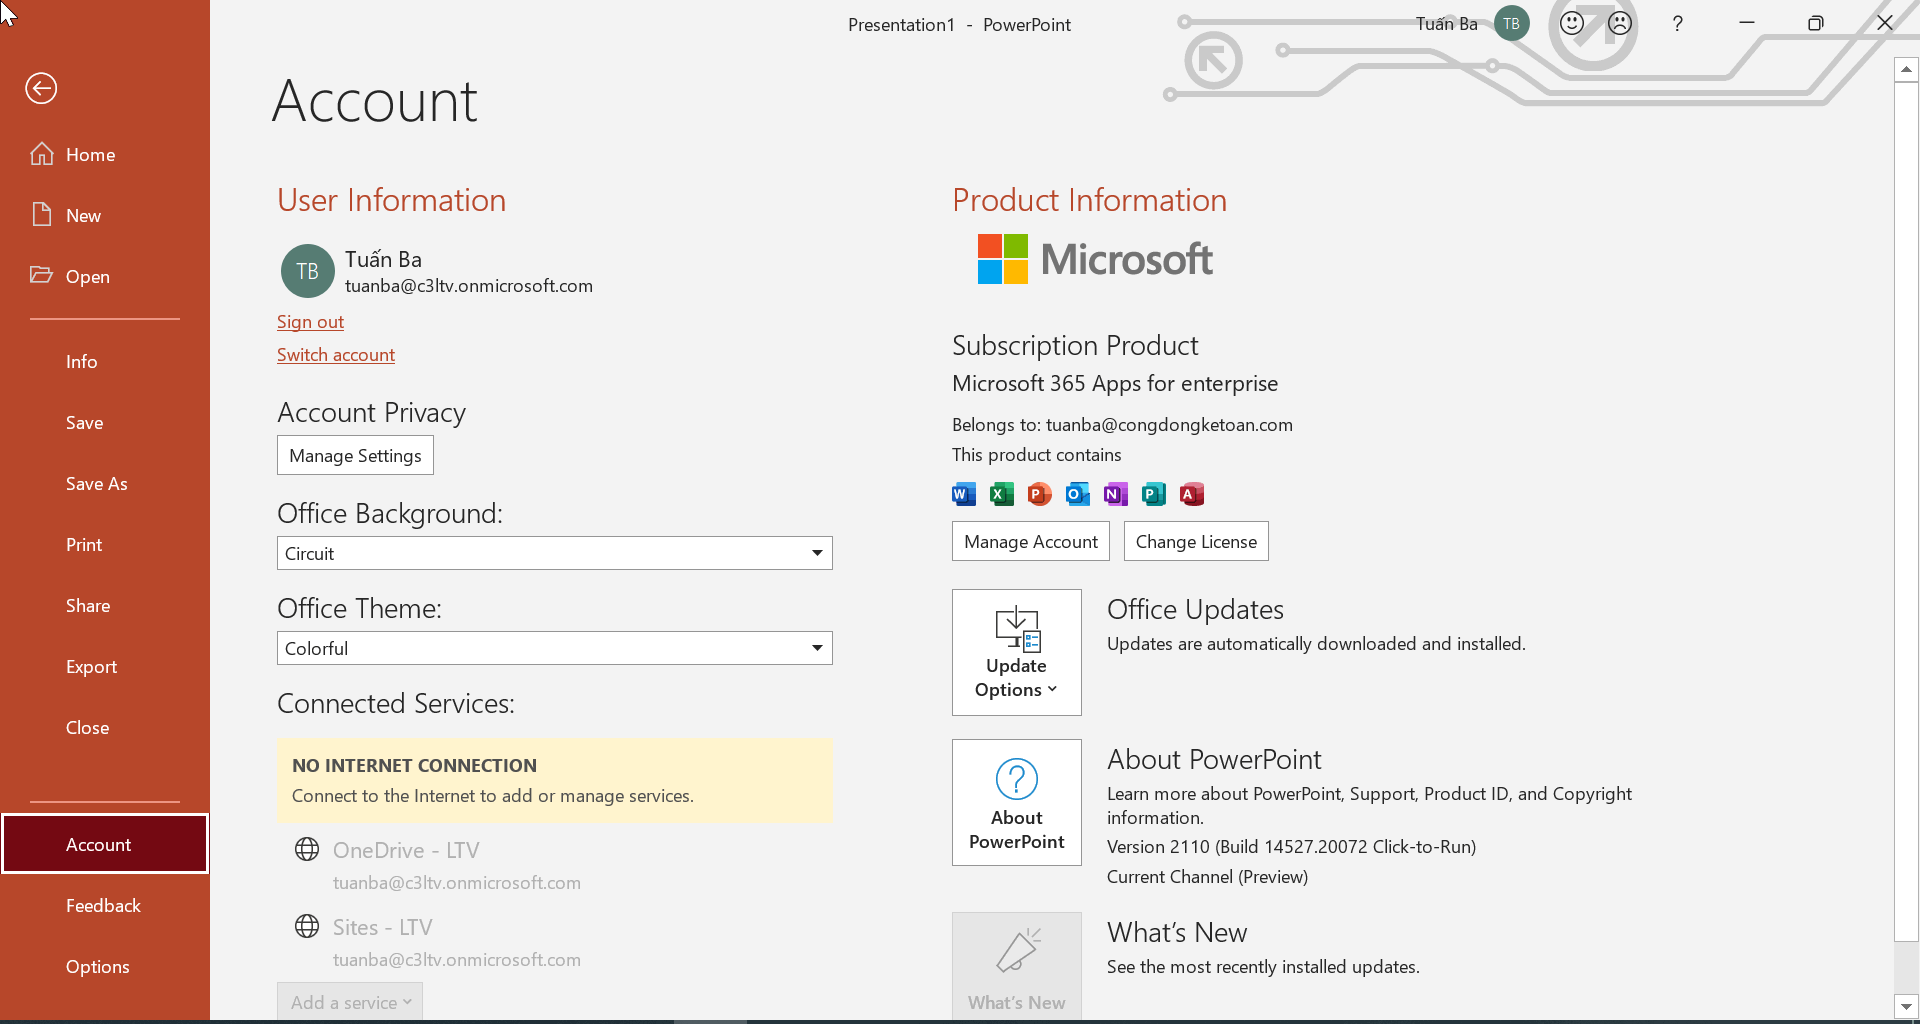Click the Excel app icon

coord(1002,494)
